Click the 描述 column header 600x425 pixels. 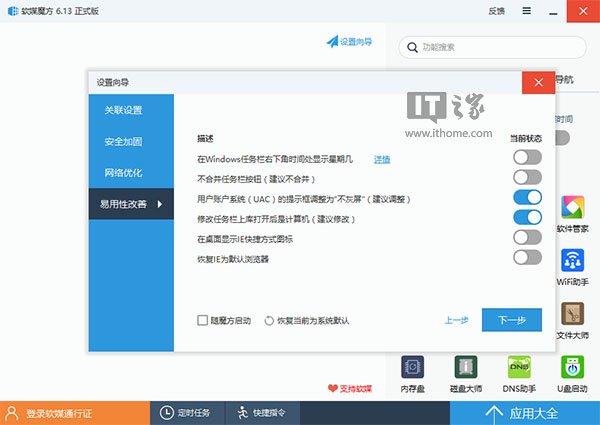205,138
